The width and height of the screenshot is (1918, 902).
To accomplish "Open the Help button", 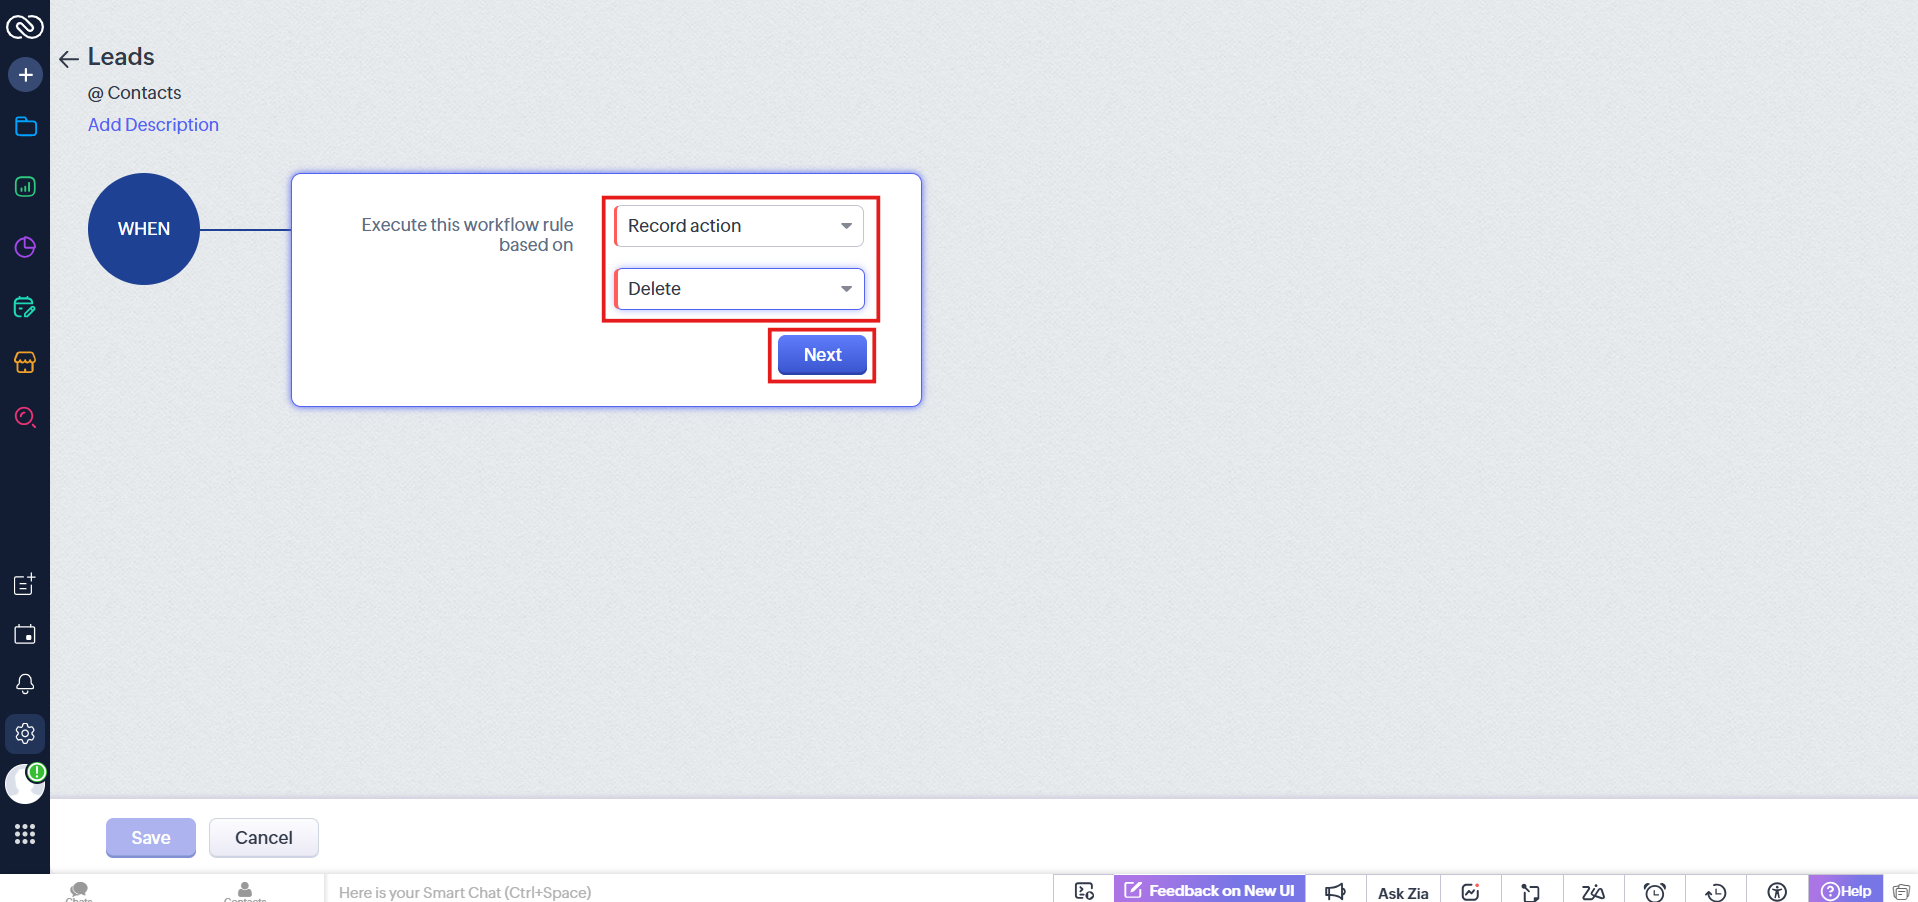I will tap(1846, 890).
